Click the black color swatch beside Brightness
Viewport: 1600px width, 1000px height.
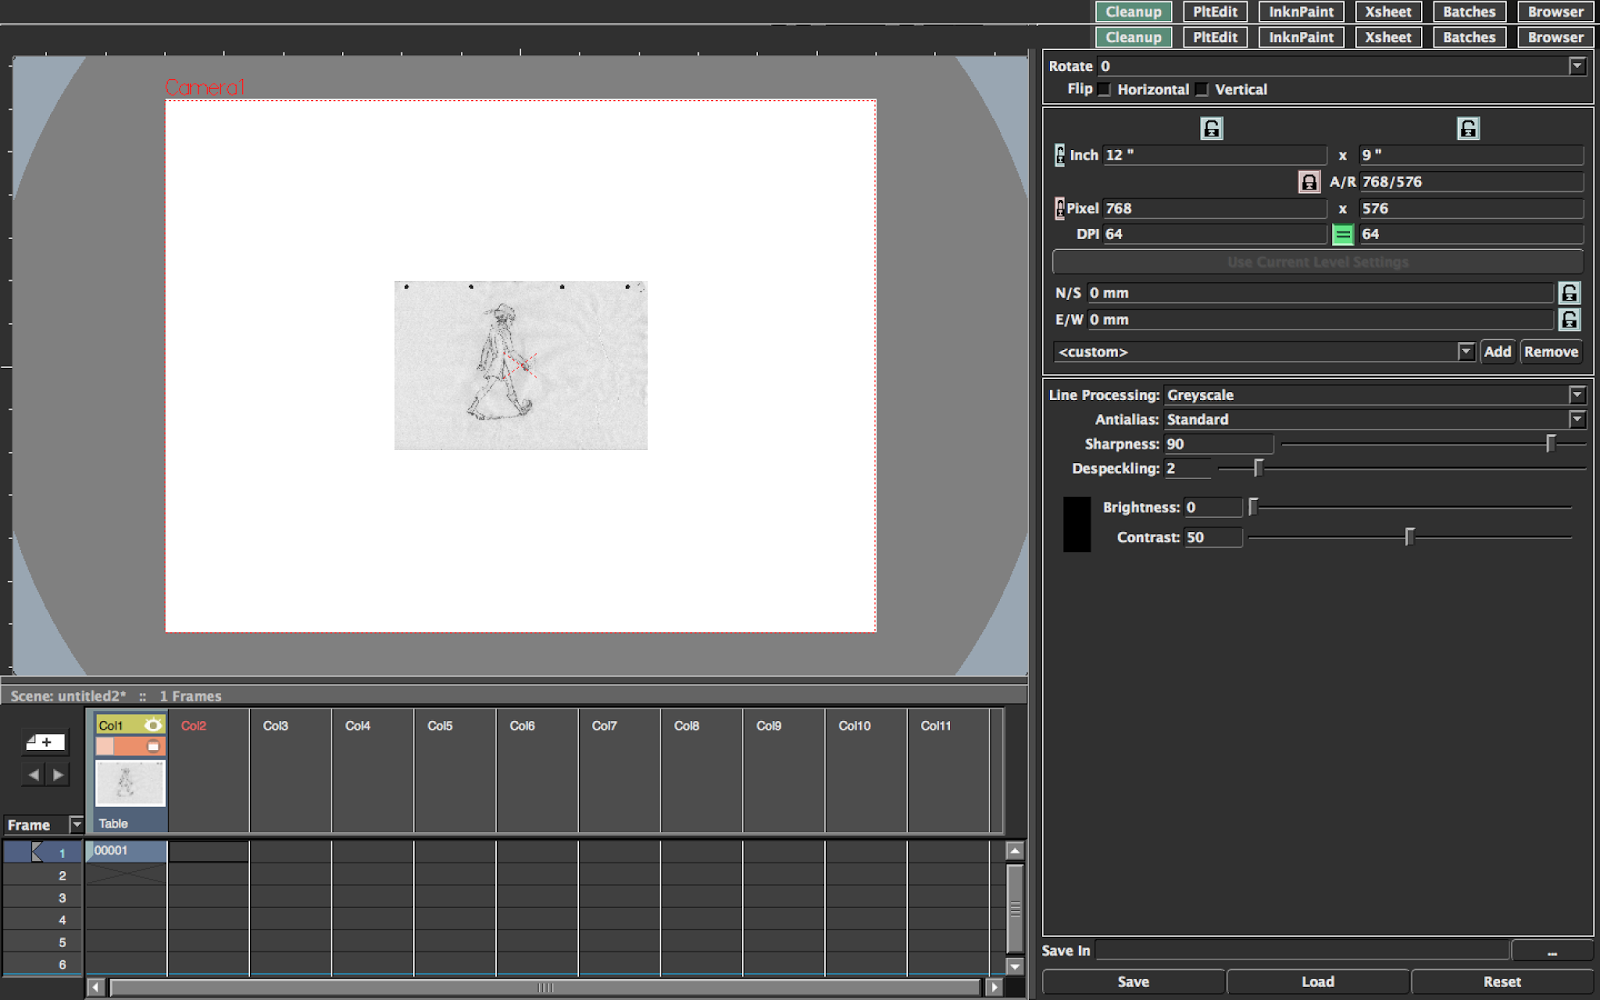pyautogui.click(x=1077, y=524)
